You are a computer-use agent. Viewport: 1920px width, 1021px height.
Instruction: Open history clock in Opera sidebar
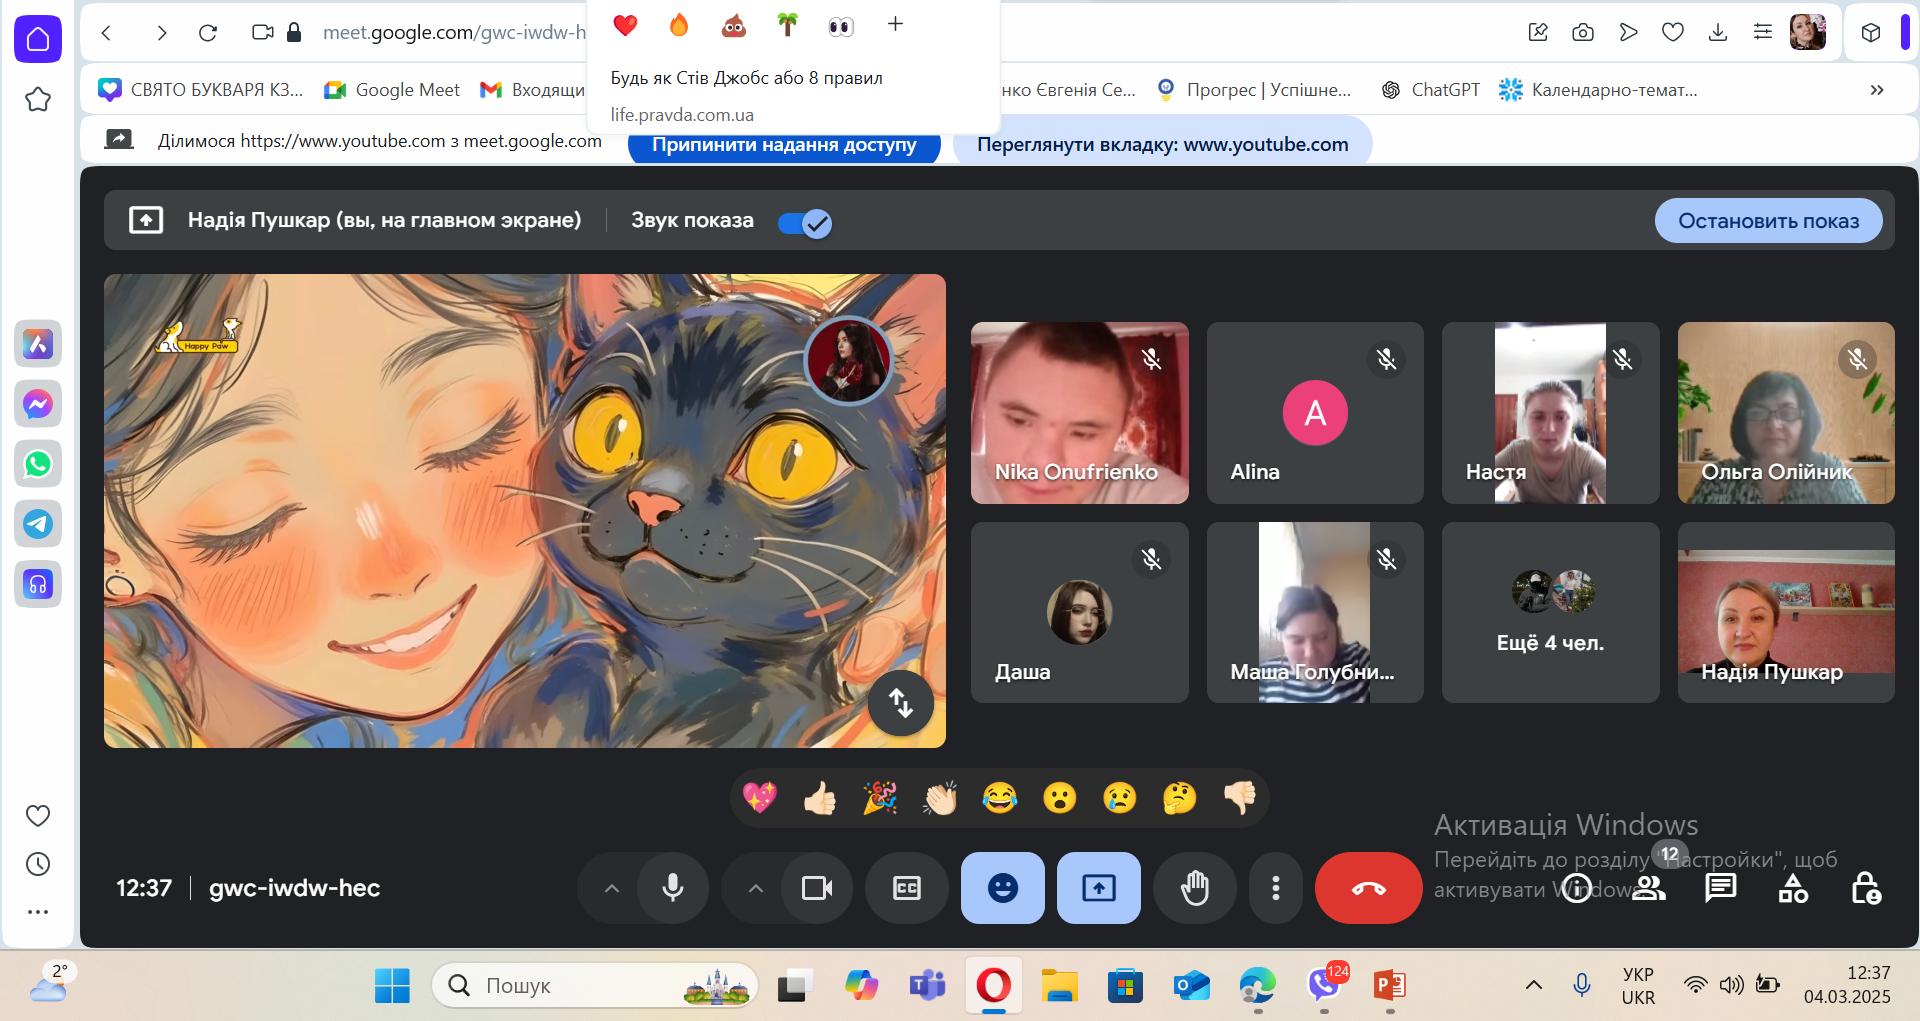38,864
